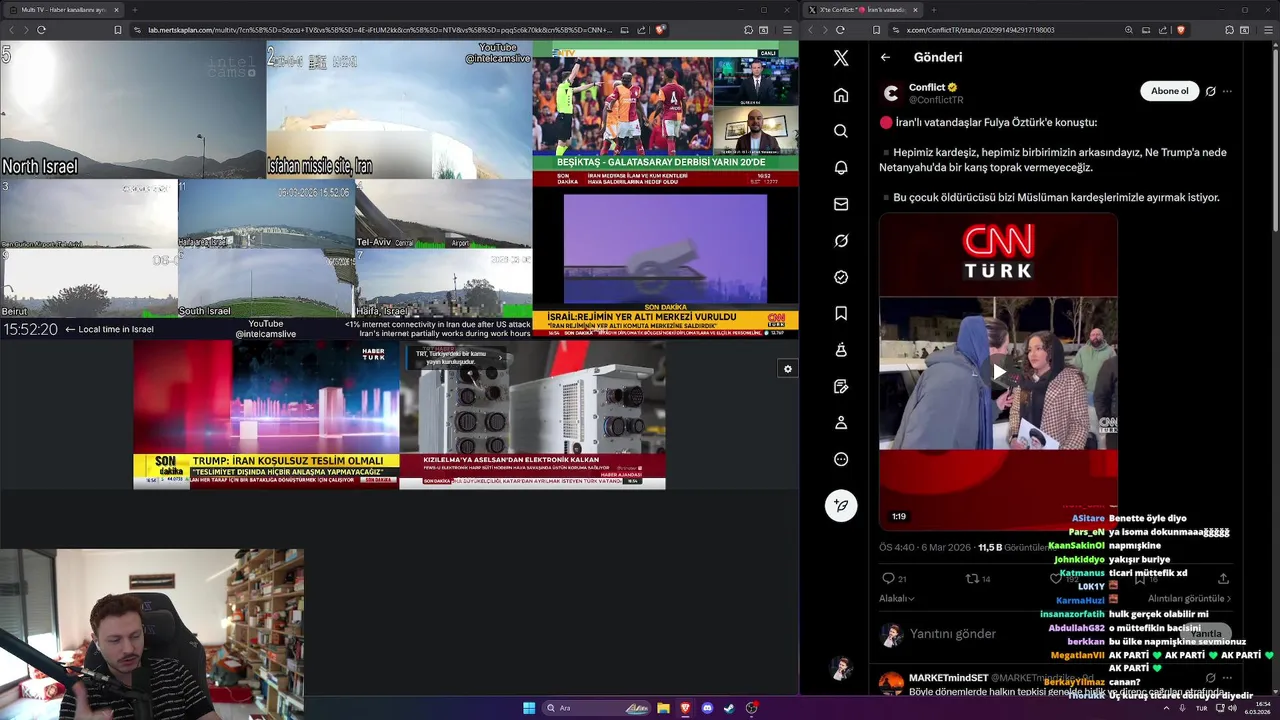Open MARKETmindSET reply author
The height and width of the screenshot is (720, 1280).
pos(948,678)
